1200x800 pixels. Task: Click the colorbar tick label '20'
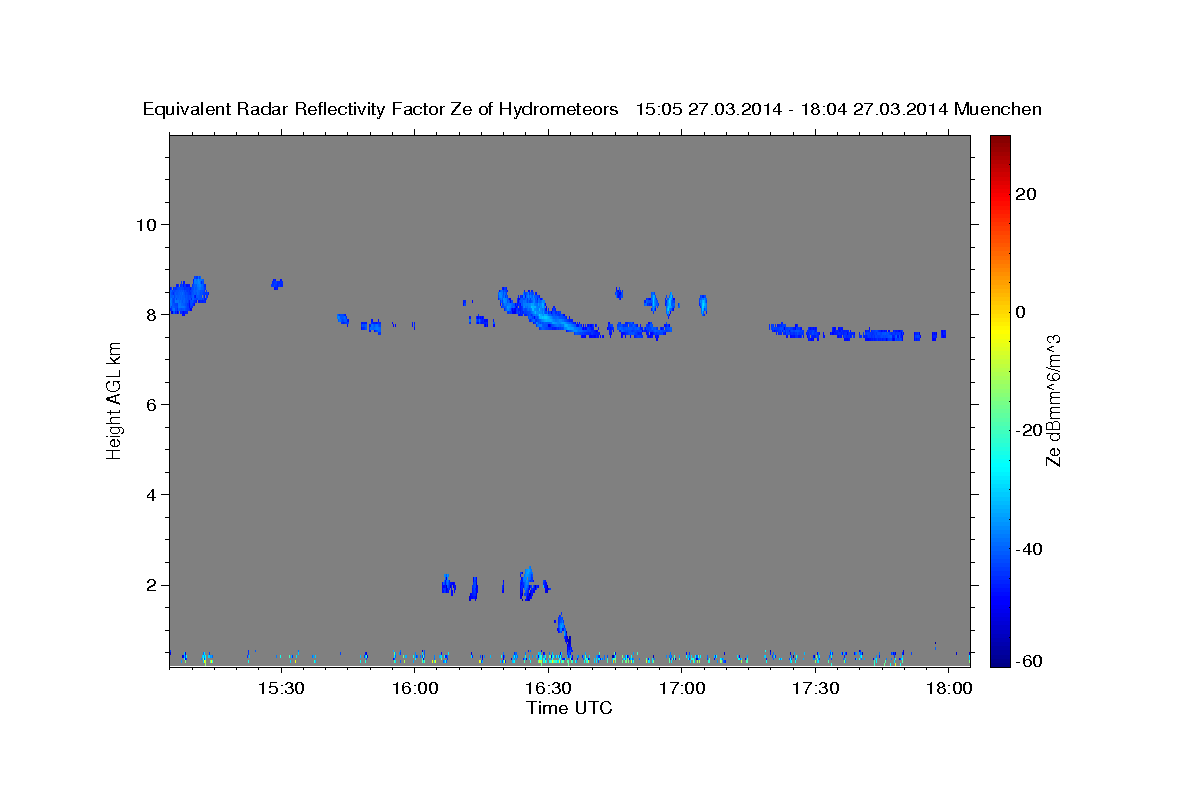[x=1027, y=193]
